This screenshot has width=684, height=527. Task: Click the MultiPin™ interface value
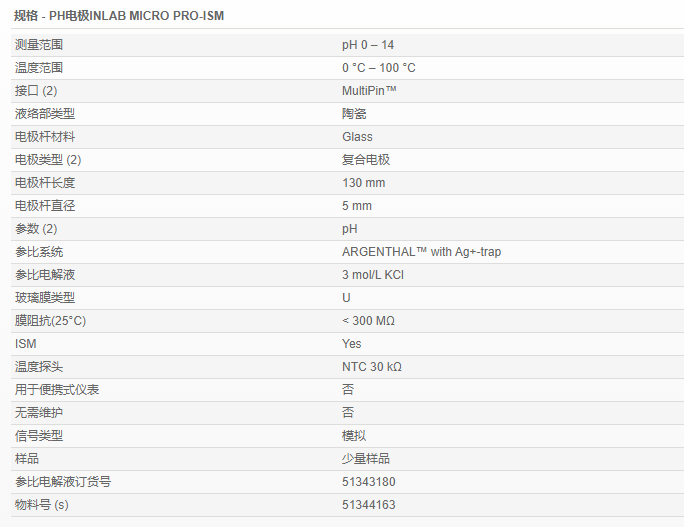point(369,91)
